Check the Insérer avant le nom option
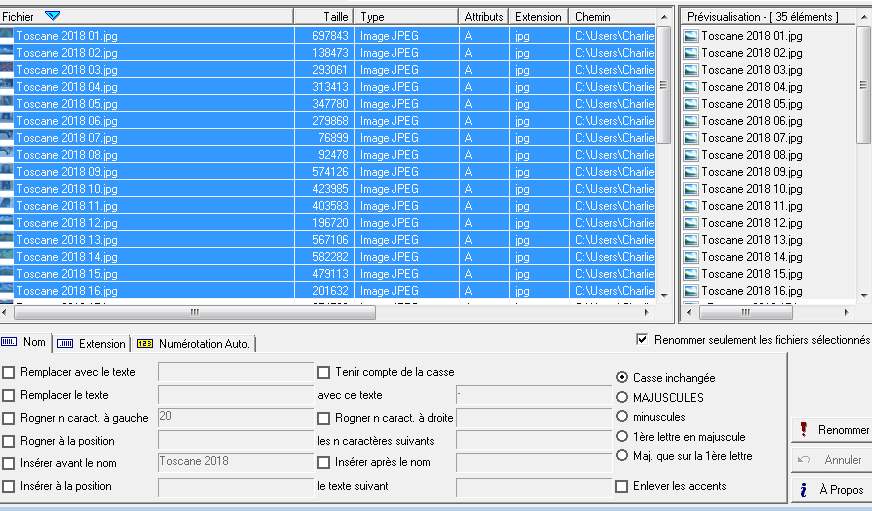Screen dimensions: 872x511 [9, 463]
